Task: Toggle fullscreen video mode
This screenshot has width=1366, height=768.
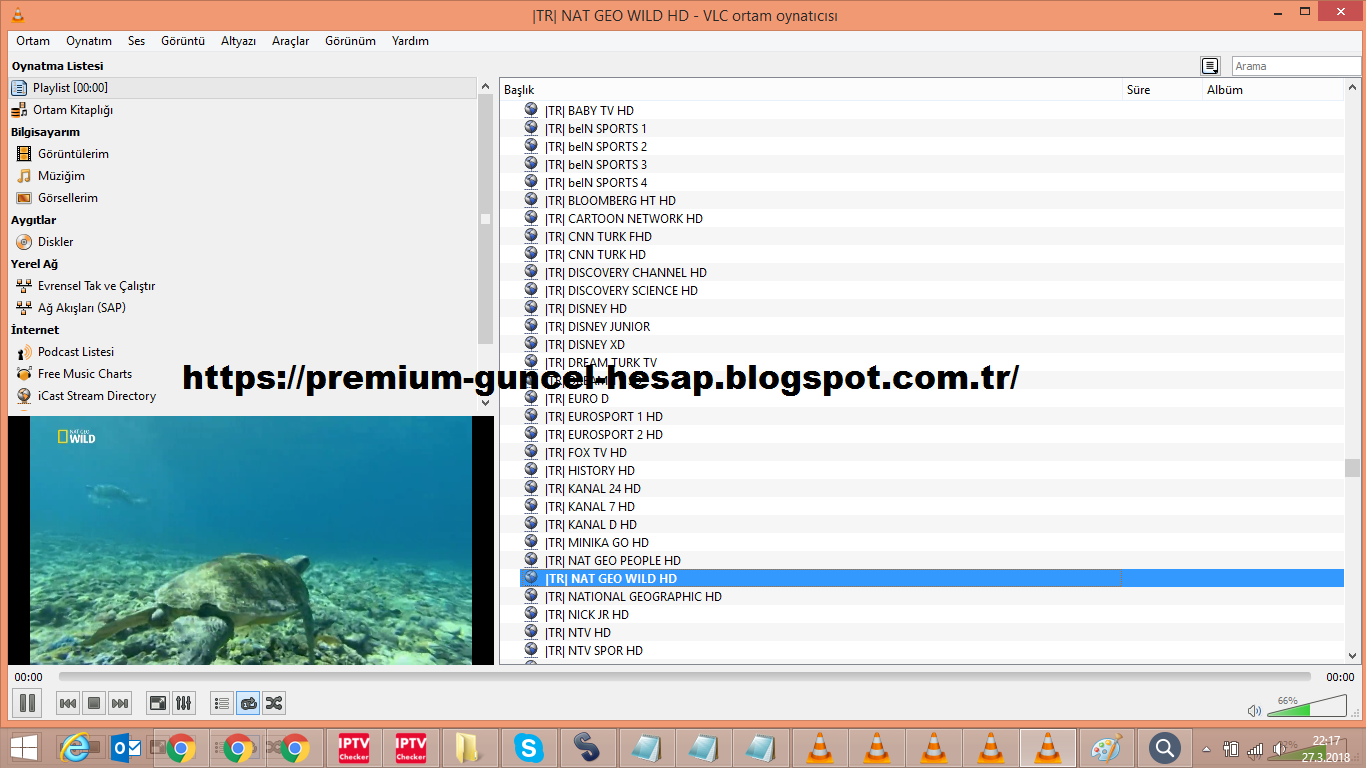Action: (x=158, y=703)
